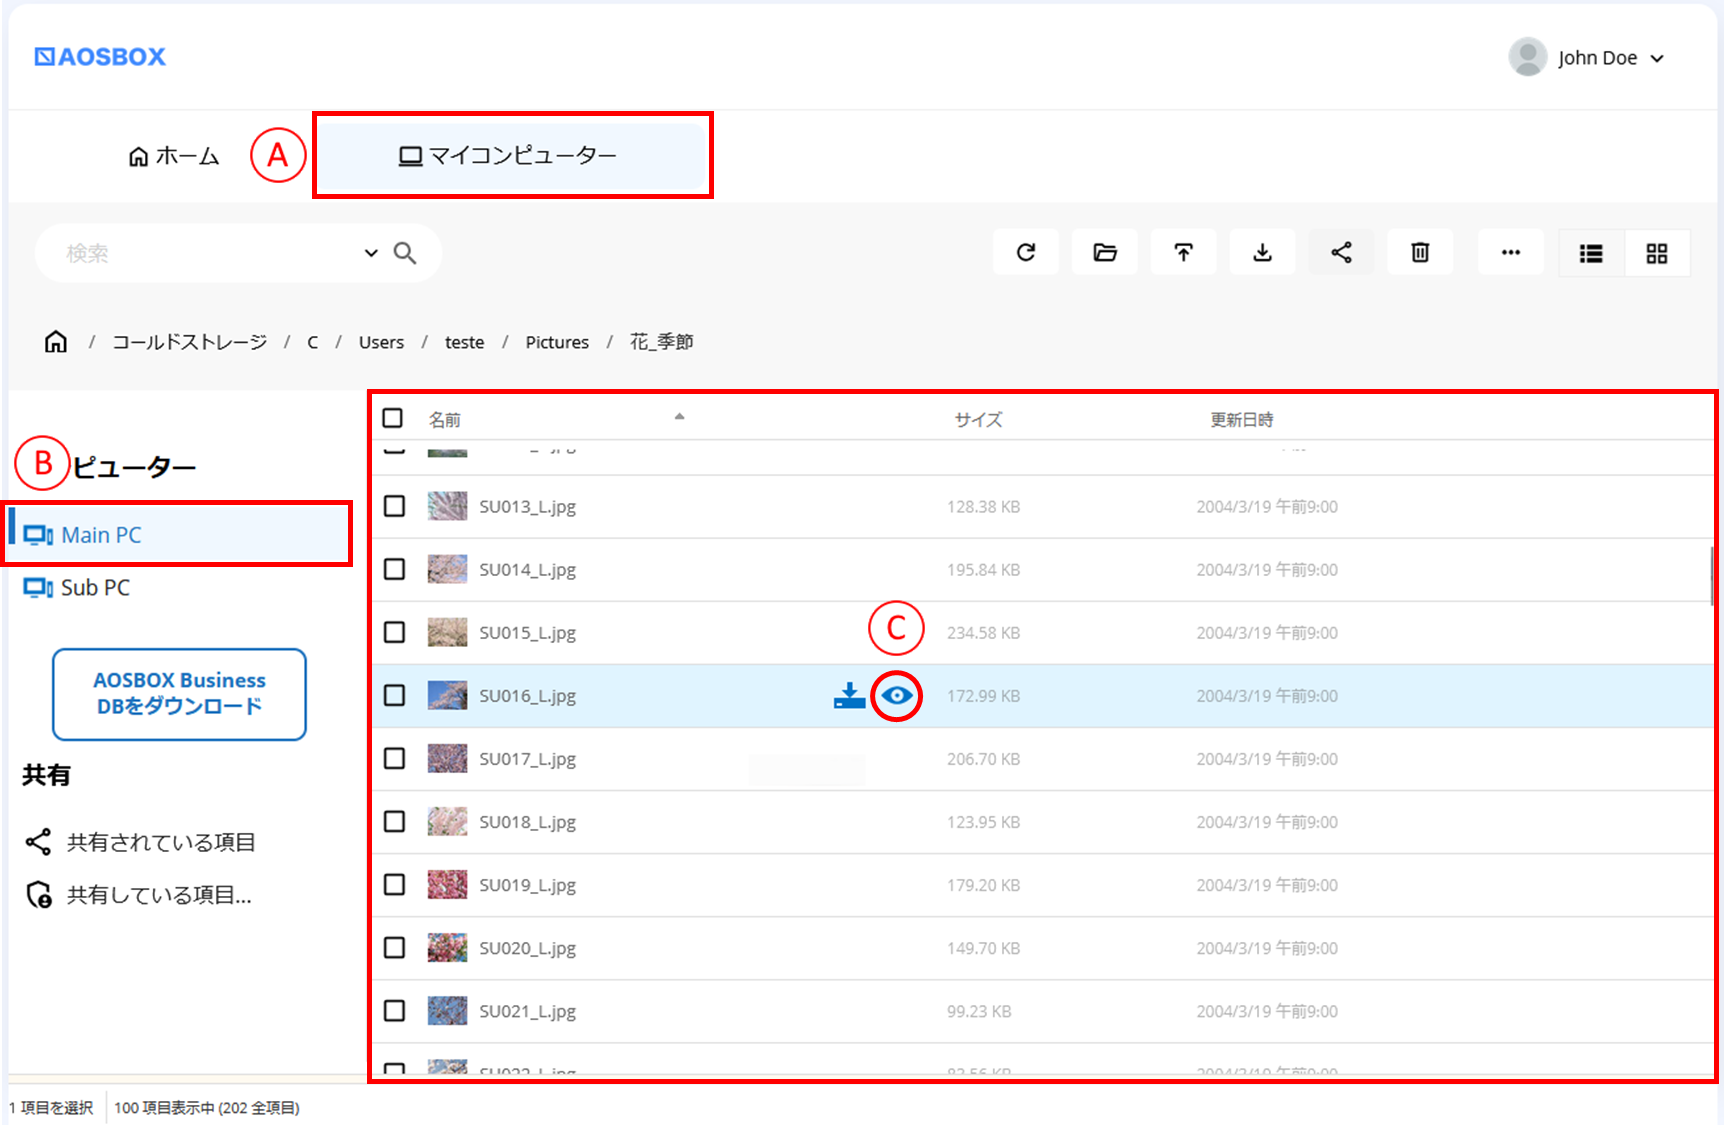Go to Users in the breadcrumb
The height and width of the screenshot is (1125, 1724).
coord(381,342)
